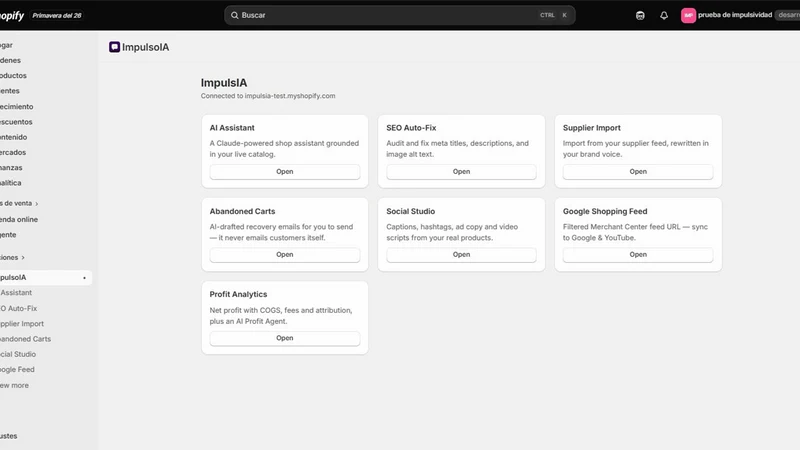Click View more in the sidebar
The height and width of the screenshot is (450, 800).
(14, 385)
